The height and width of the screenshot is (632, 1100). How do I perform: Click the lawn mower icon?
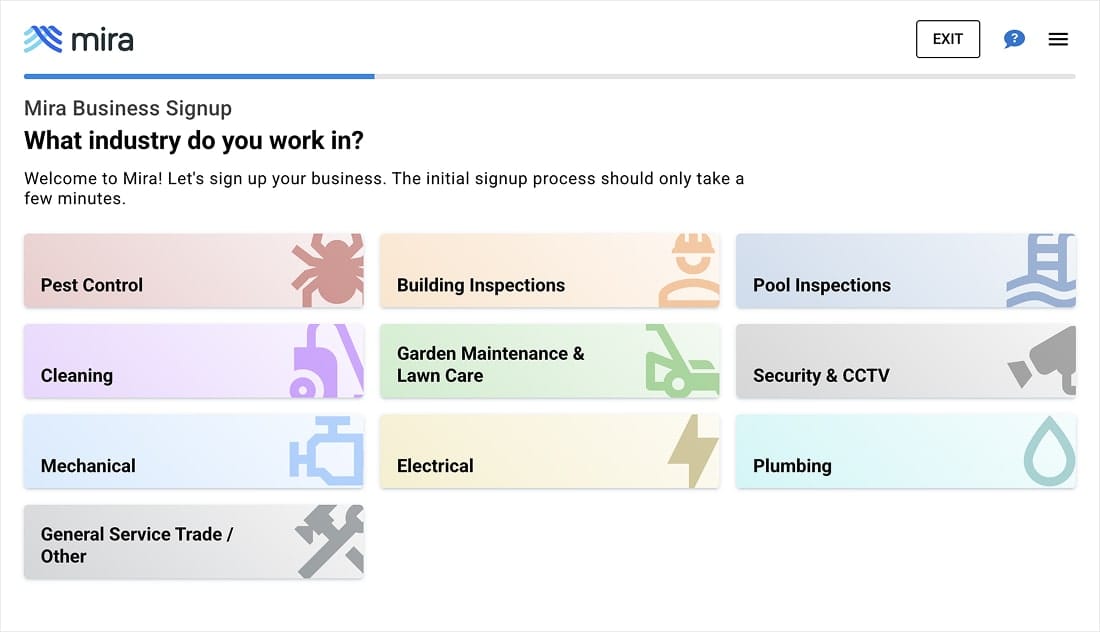pos(683,361)
